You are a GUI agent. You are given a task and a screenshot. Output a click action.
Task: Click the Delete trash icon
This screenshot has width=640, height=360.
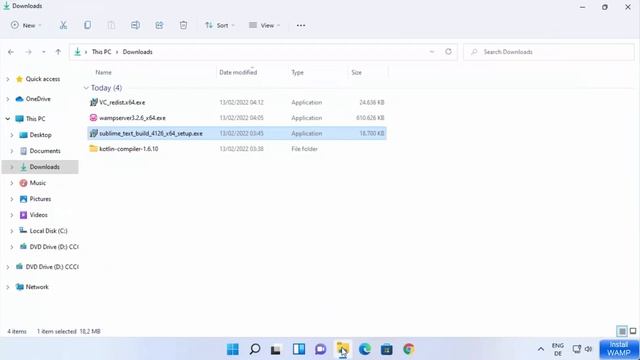coord(183,25)
